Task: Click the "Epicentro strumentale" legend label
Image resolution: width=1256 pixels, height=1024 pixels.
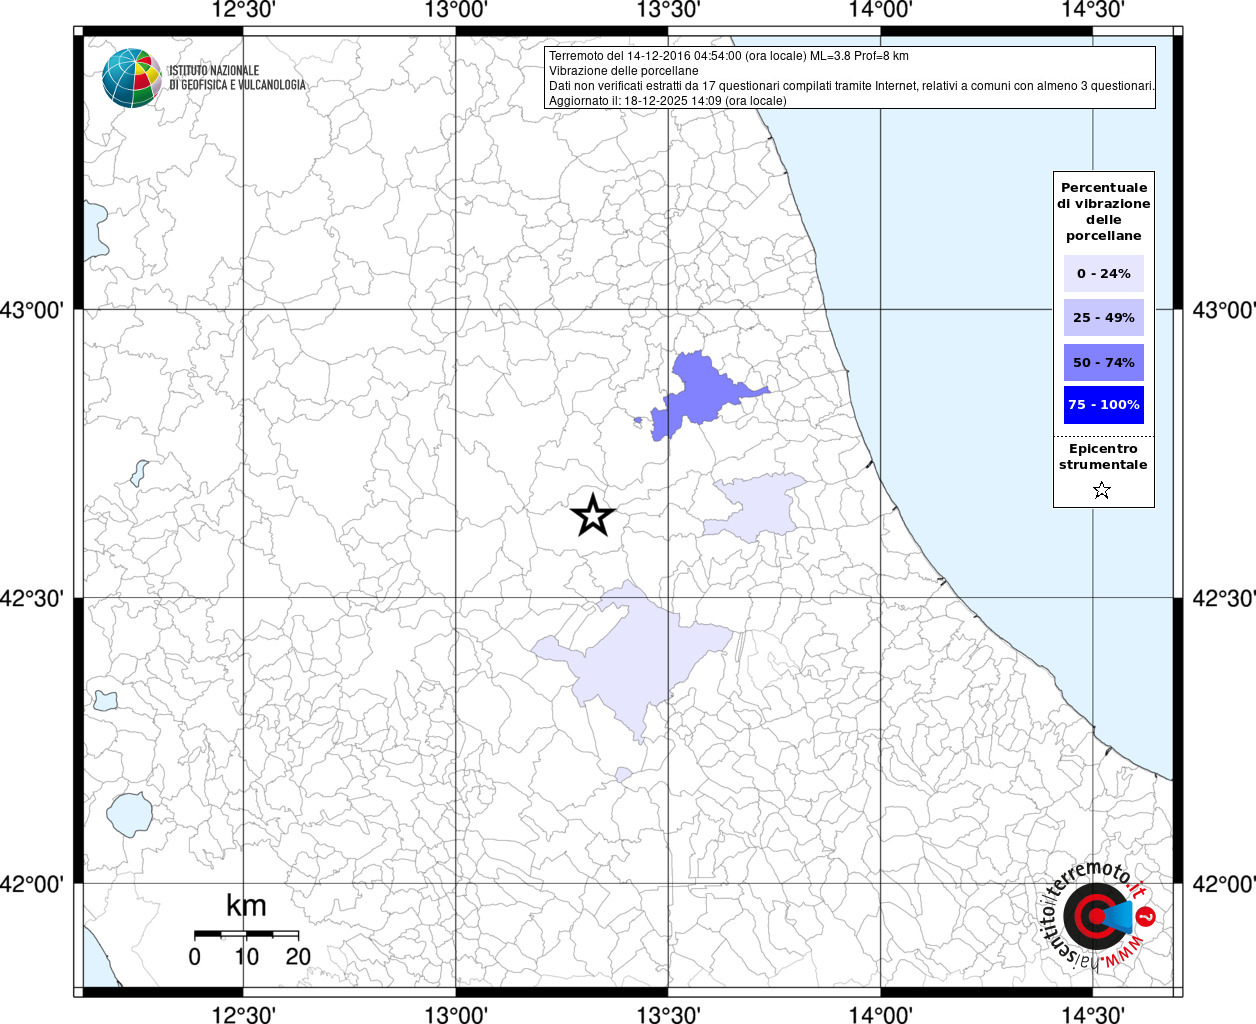Action: pyautogui.click(x=1103, y=457)
